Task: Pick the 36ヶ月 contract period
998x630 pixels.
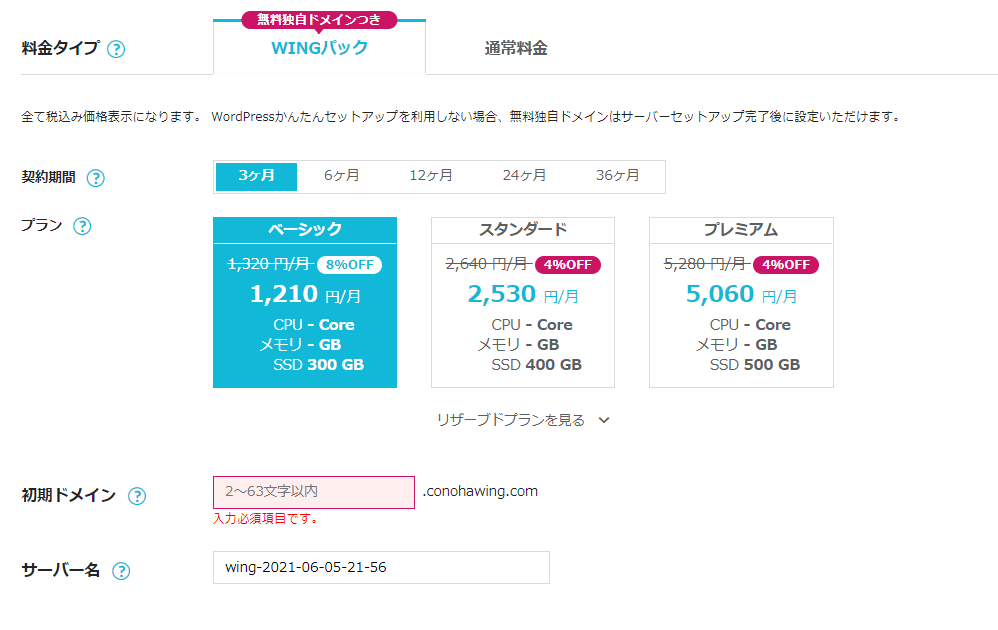Action: coord(617,176)
